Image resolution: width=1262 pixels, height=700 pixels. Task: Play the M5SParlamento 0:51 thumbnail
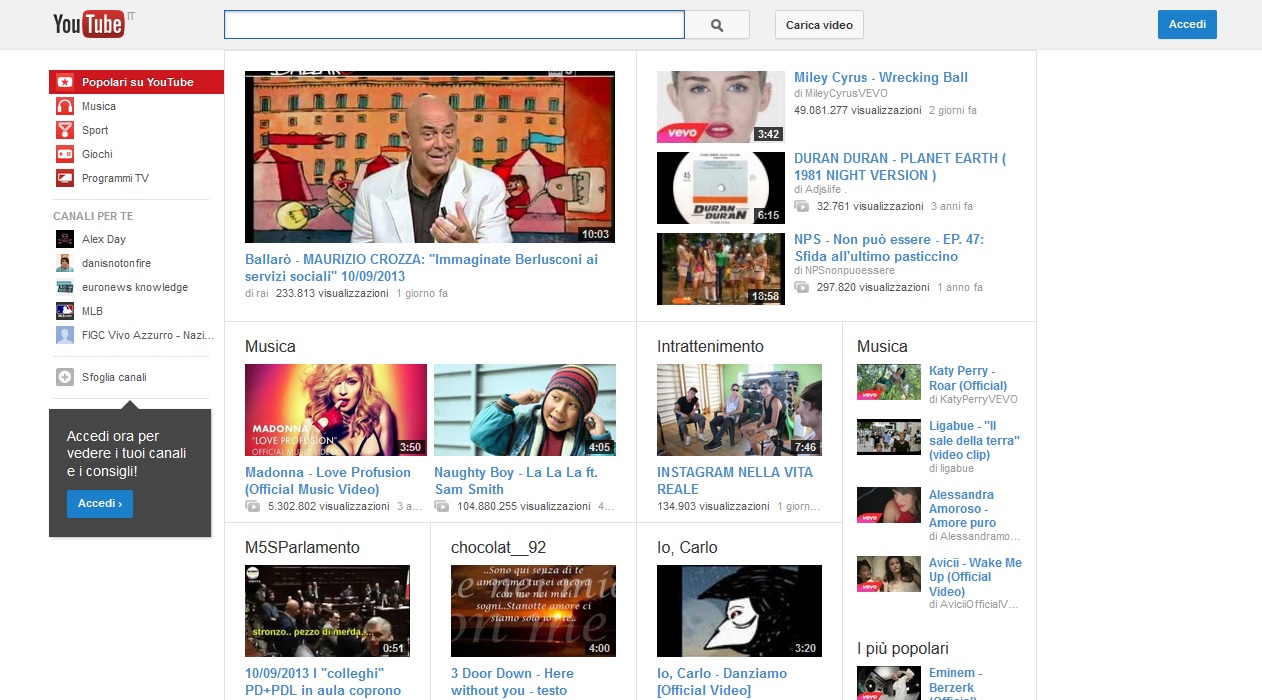tap(327, 611)
